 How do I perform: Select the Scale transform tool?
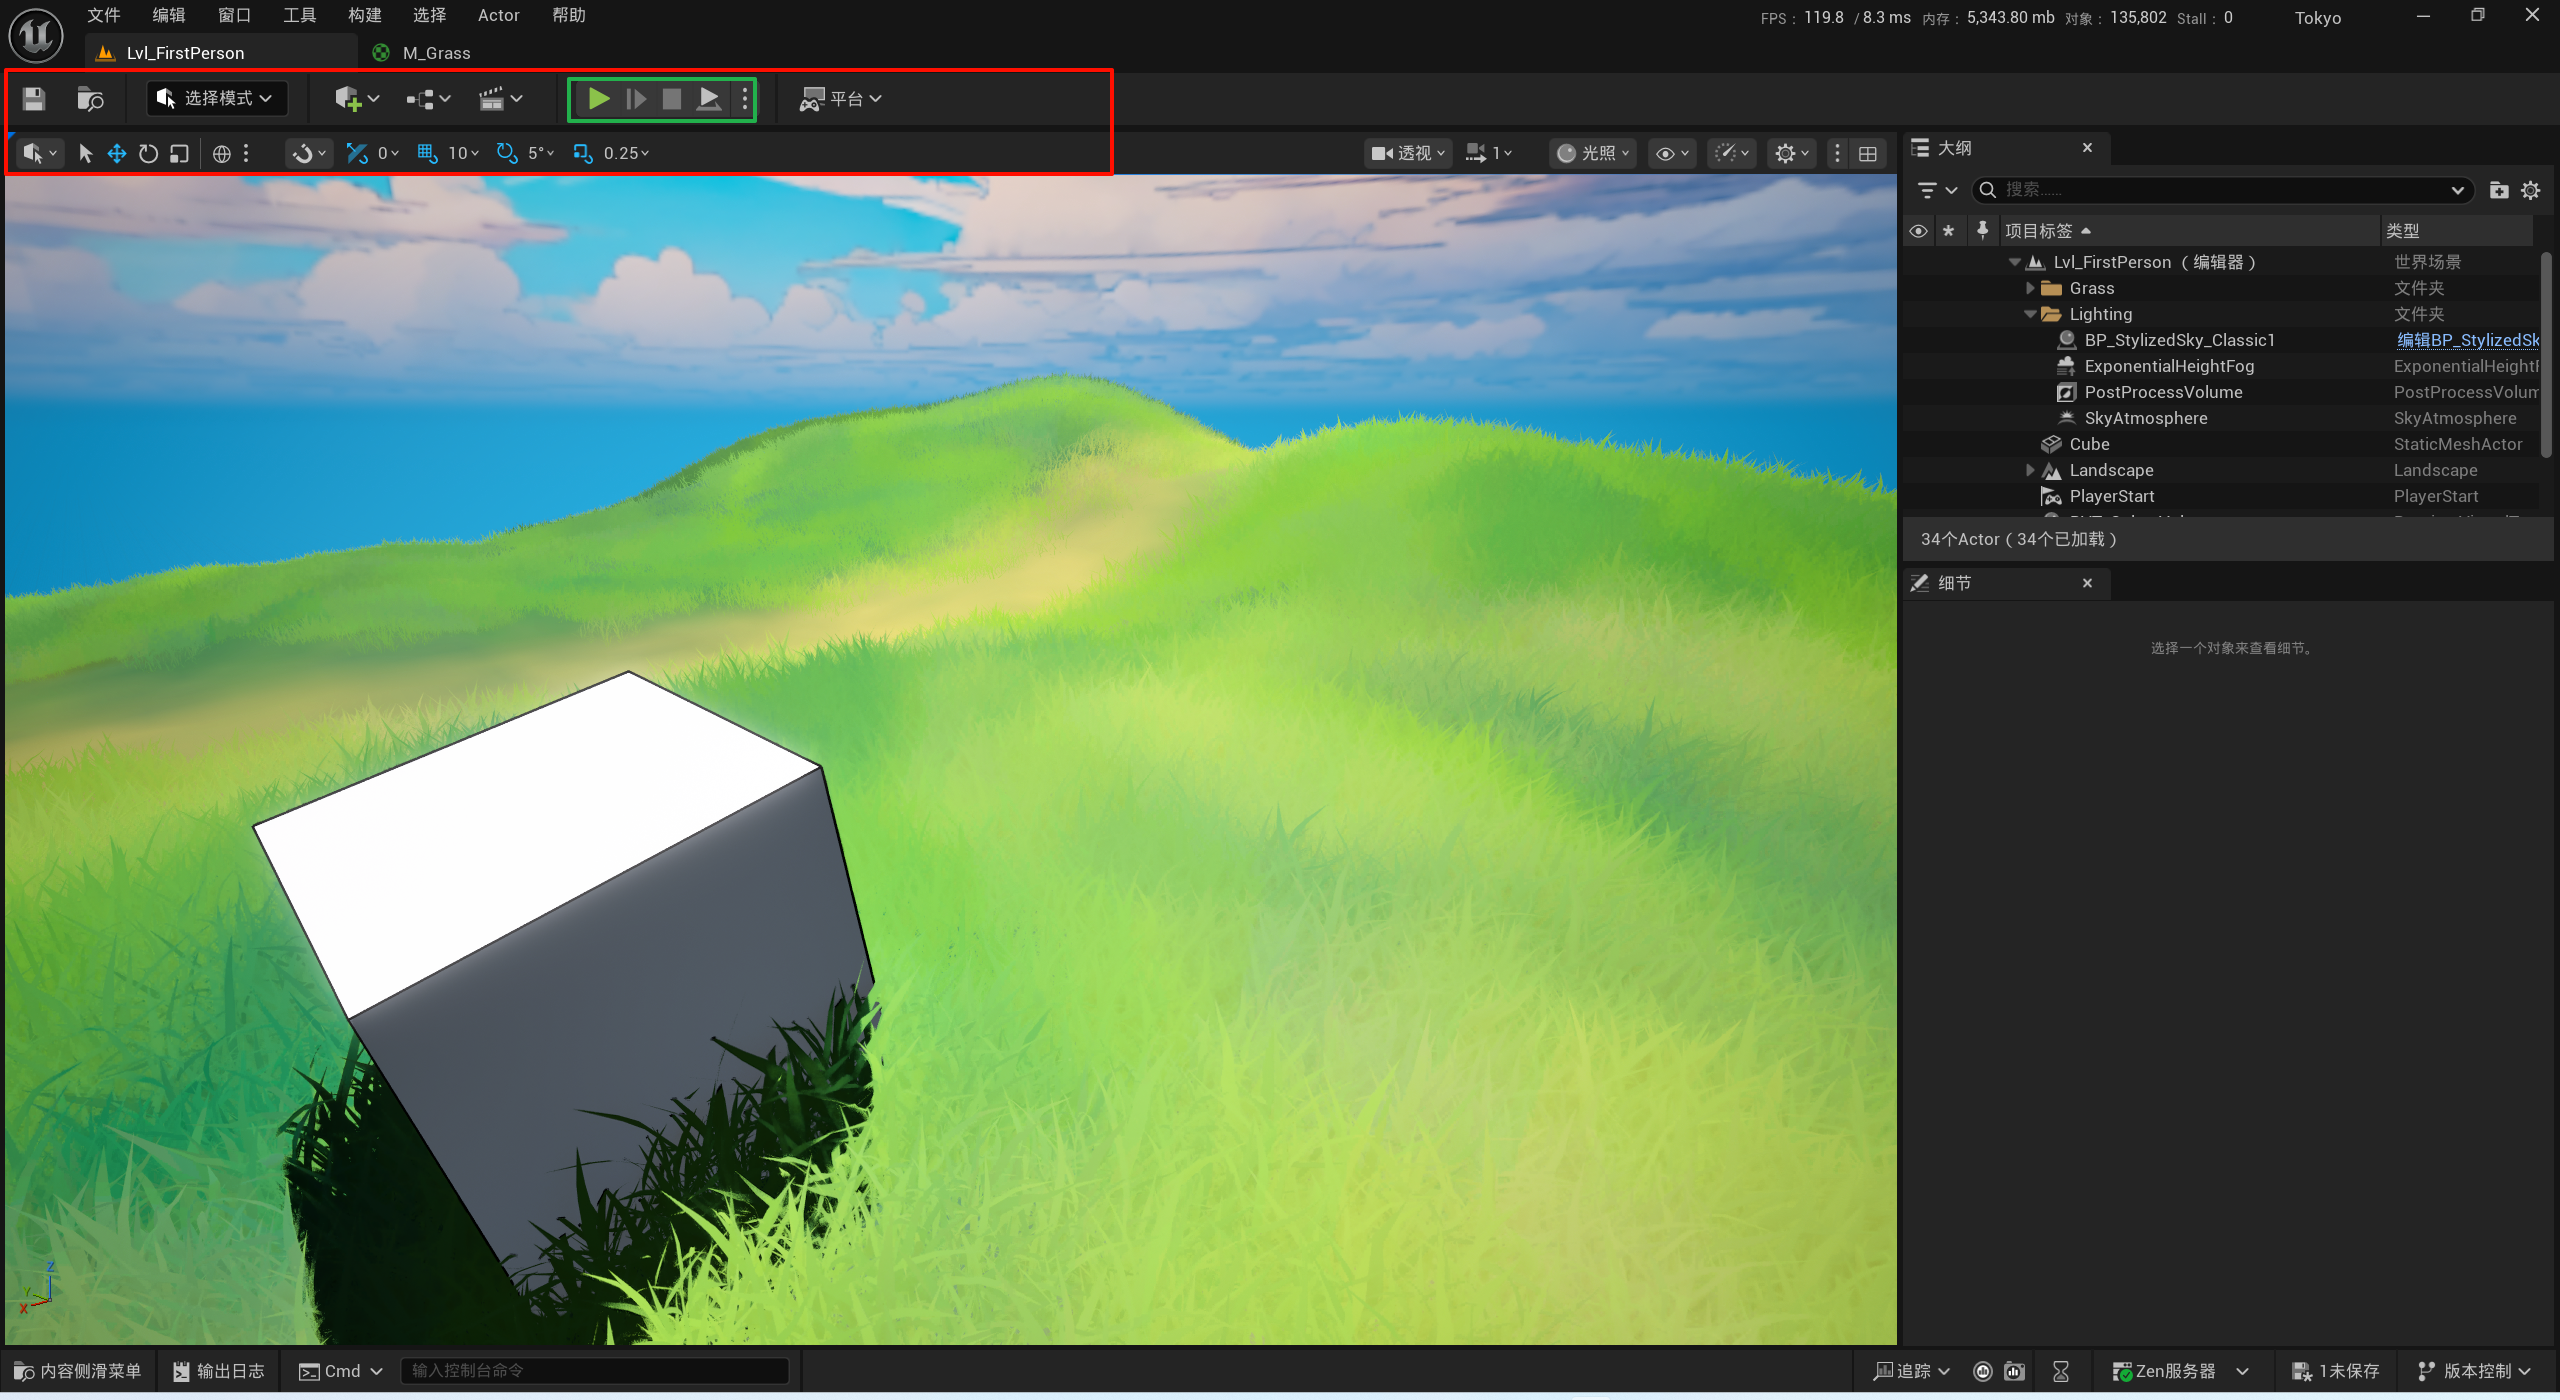179,153
